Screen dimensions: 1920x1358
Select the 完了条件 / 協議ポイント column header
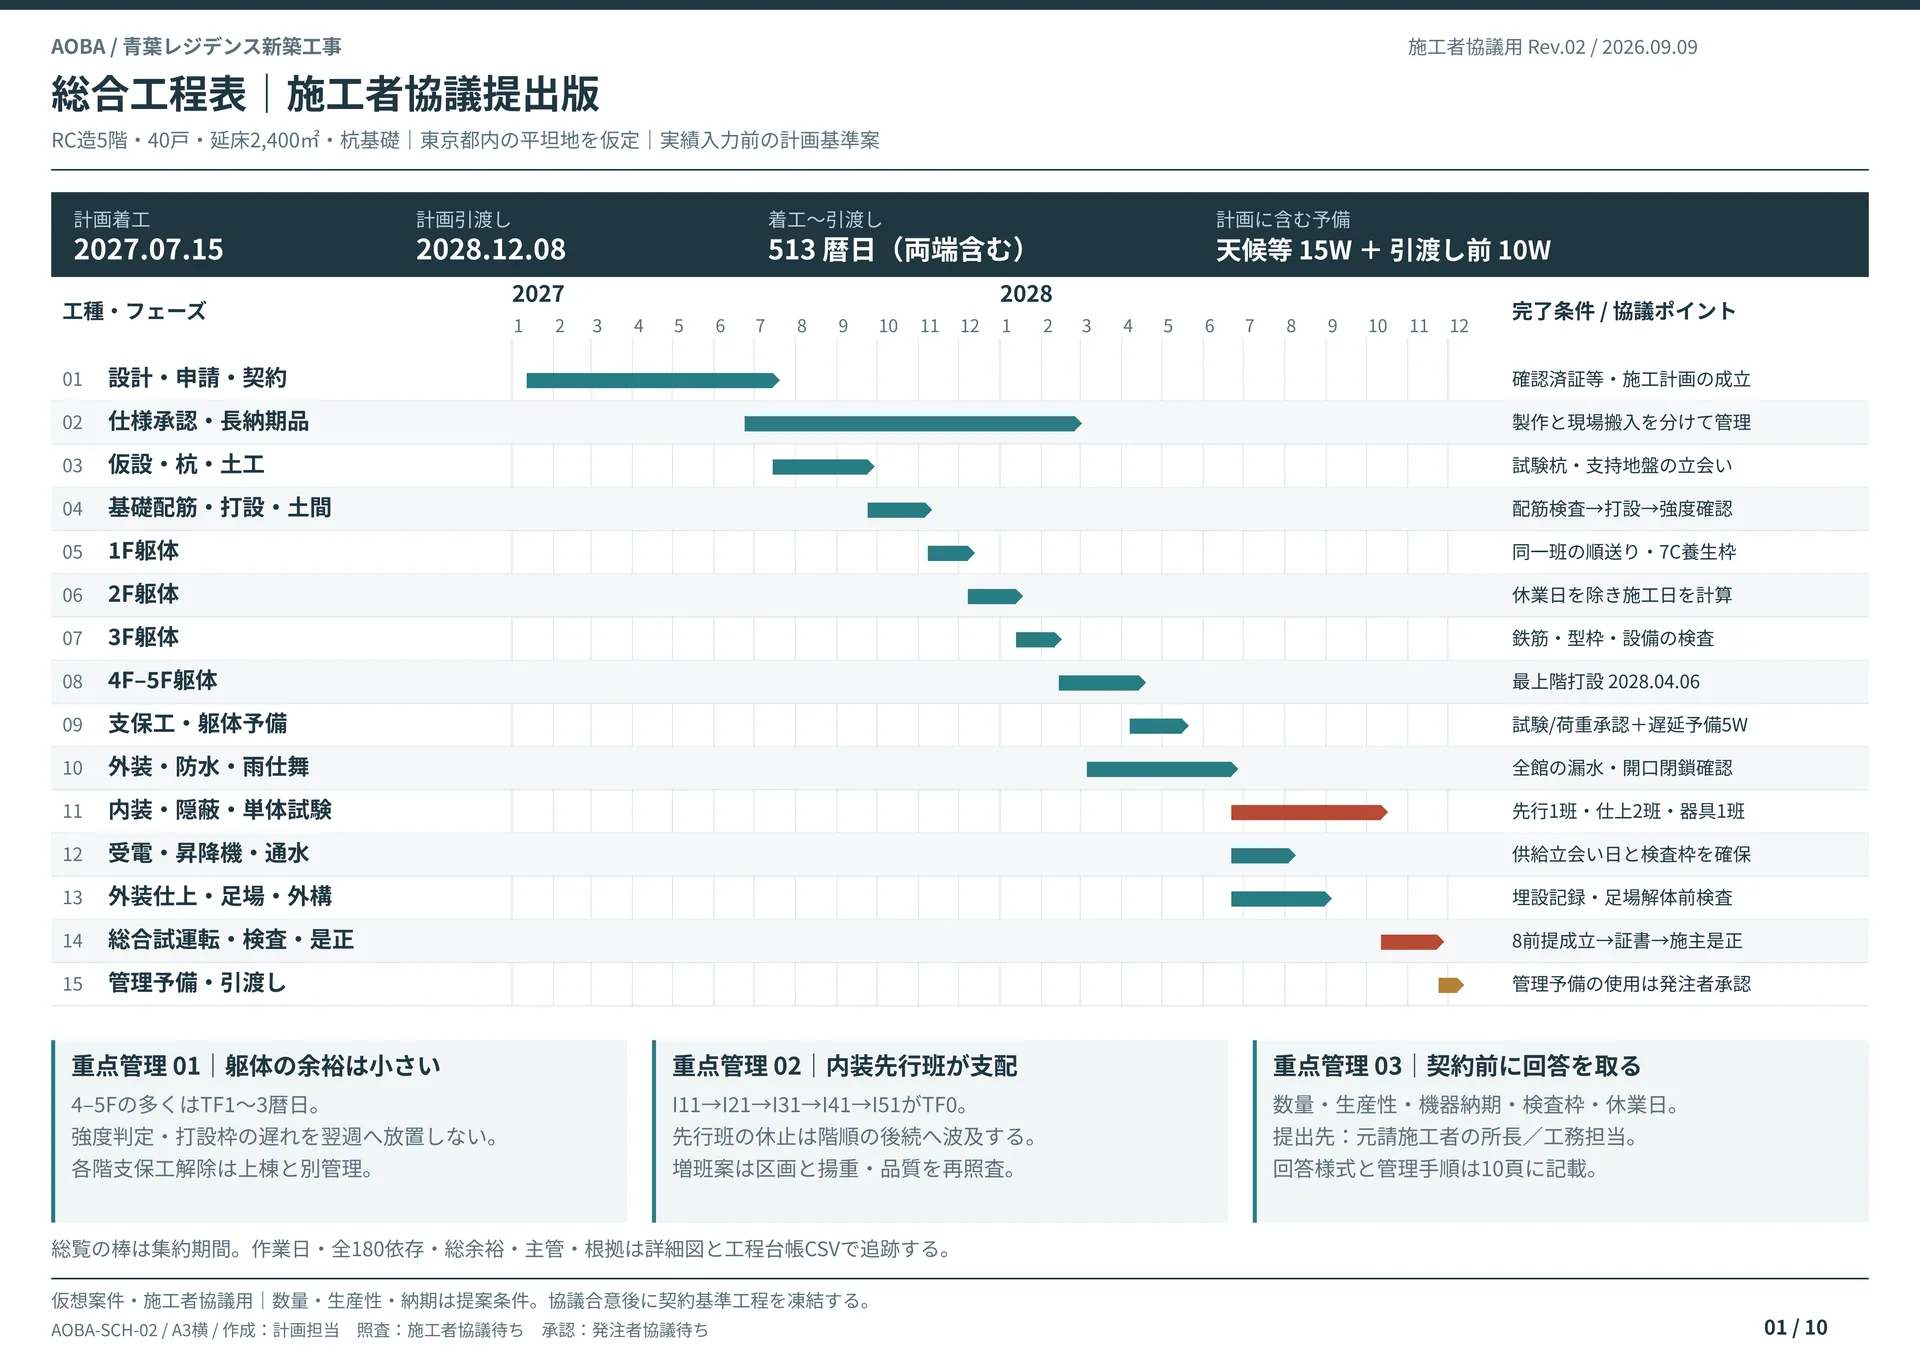pos(1624,311)
